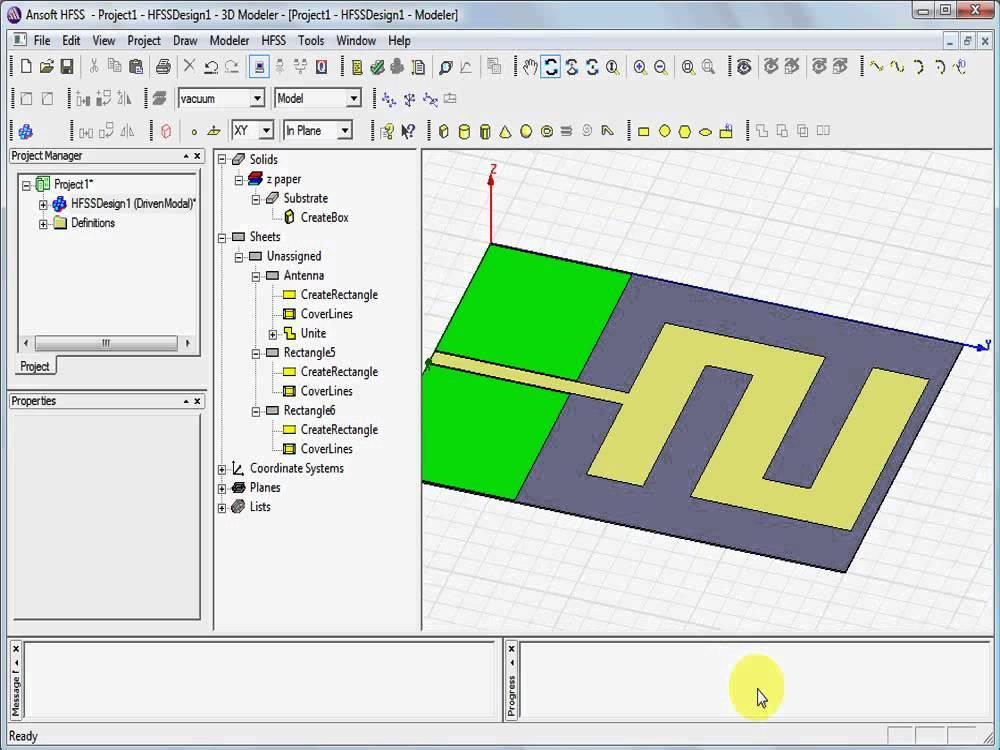Select the Draw Circle tool
1000x750 pixels.
point(665,131)
